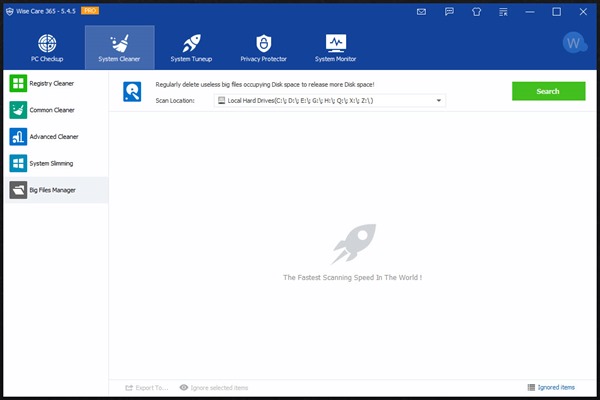Click the System Cleaner broom icon
This screenshot has height=400, width=600.
pyautogui.click(x=119, y=43)
